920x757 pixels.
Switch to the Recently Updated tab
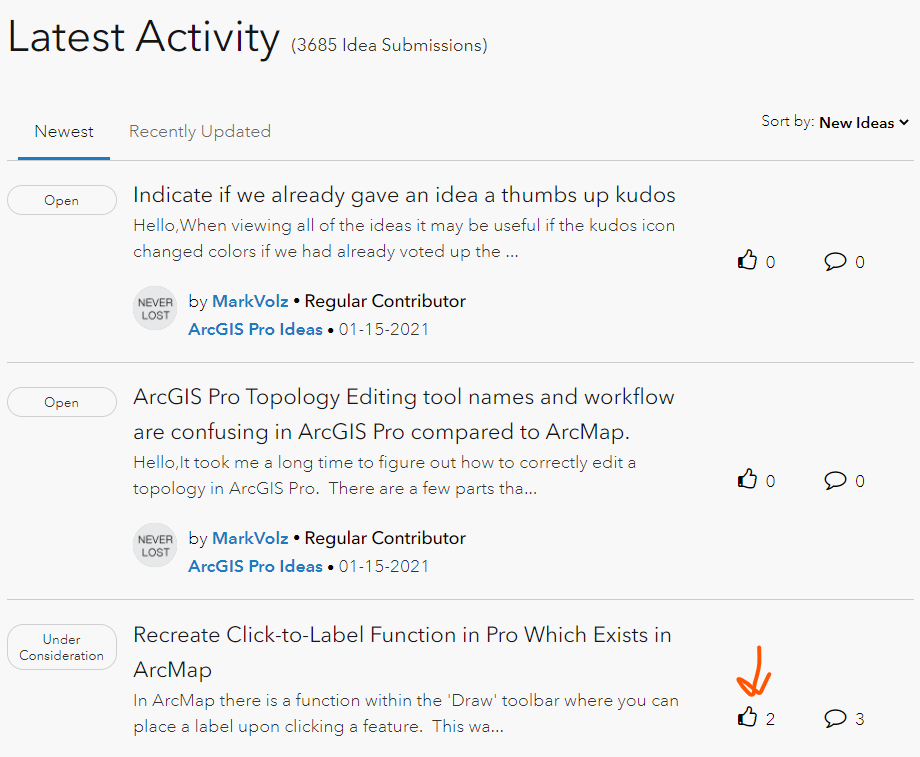pyautogui.click(x=200, y=131)
